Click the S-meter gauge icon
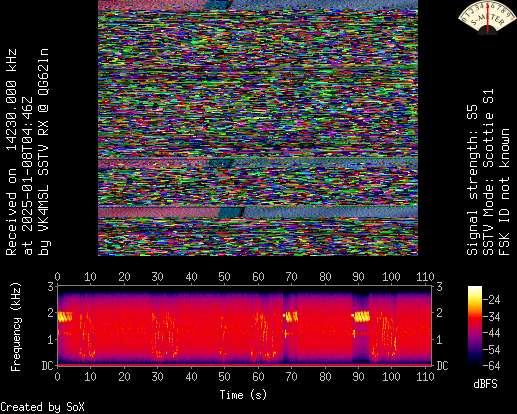This screenshot has width=517, height=414. (x=487, y=17)
